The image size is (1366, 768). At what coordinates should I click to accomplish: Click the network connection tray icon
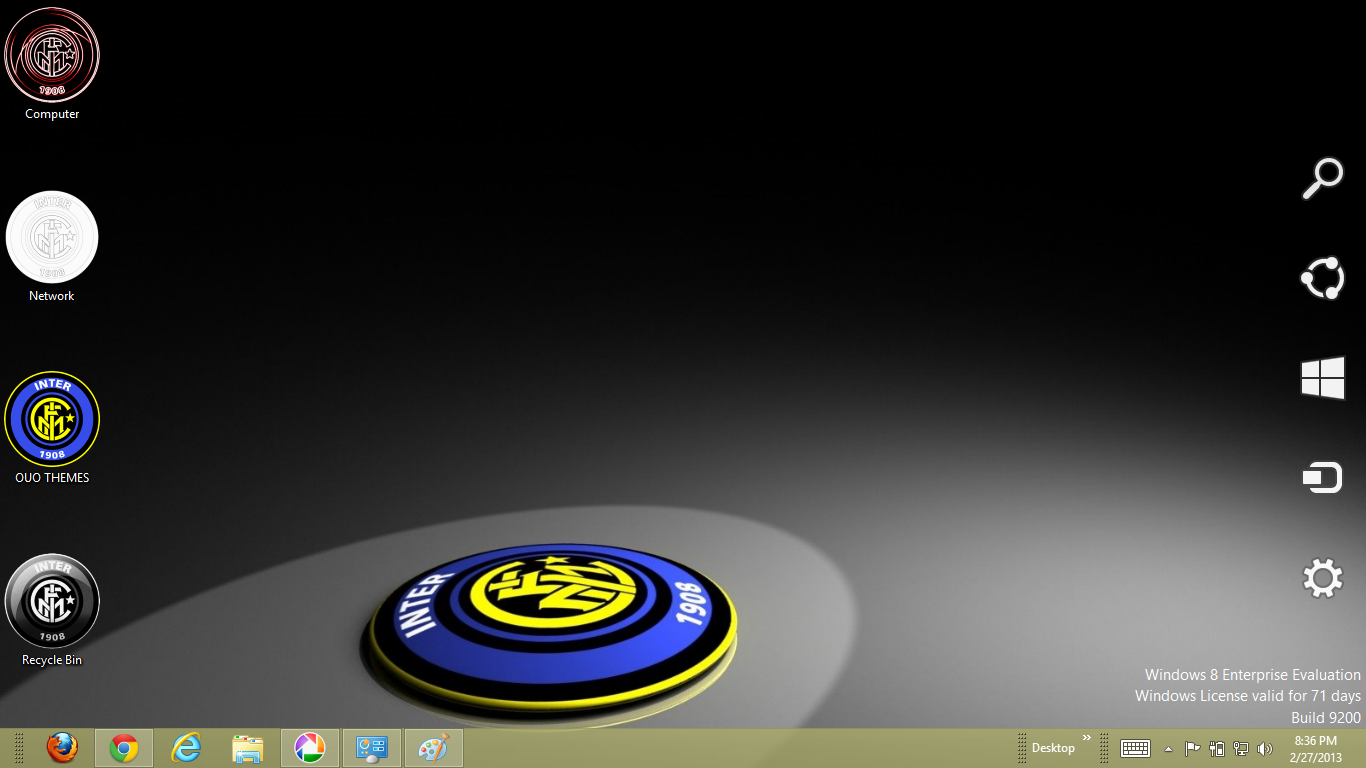[x=1241, y=748]
